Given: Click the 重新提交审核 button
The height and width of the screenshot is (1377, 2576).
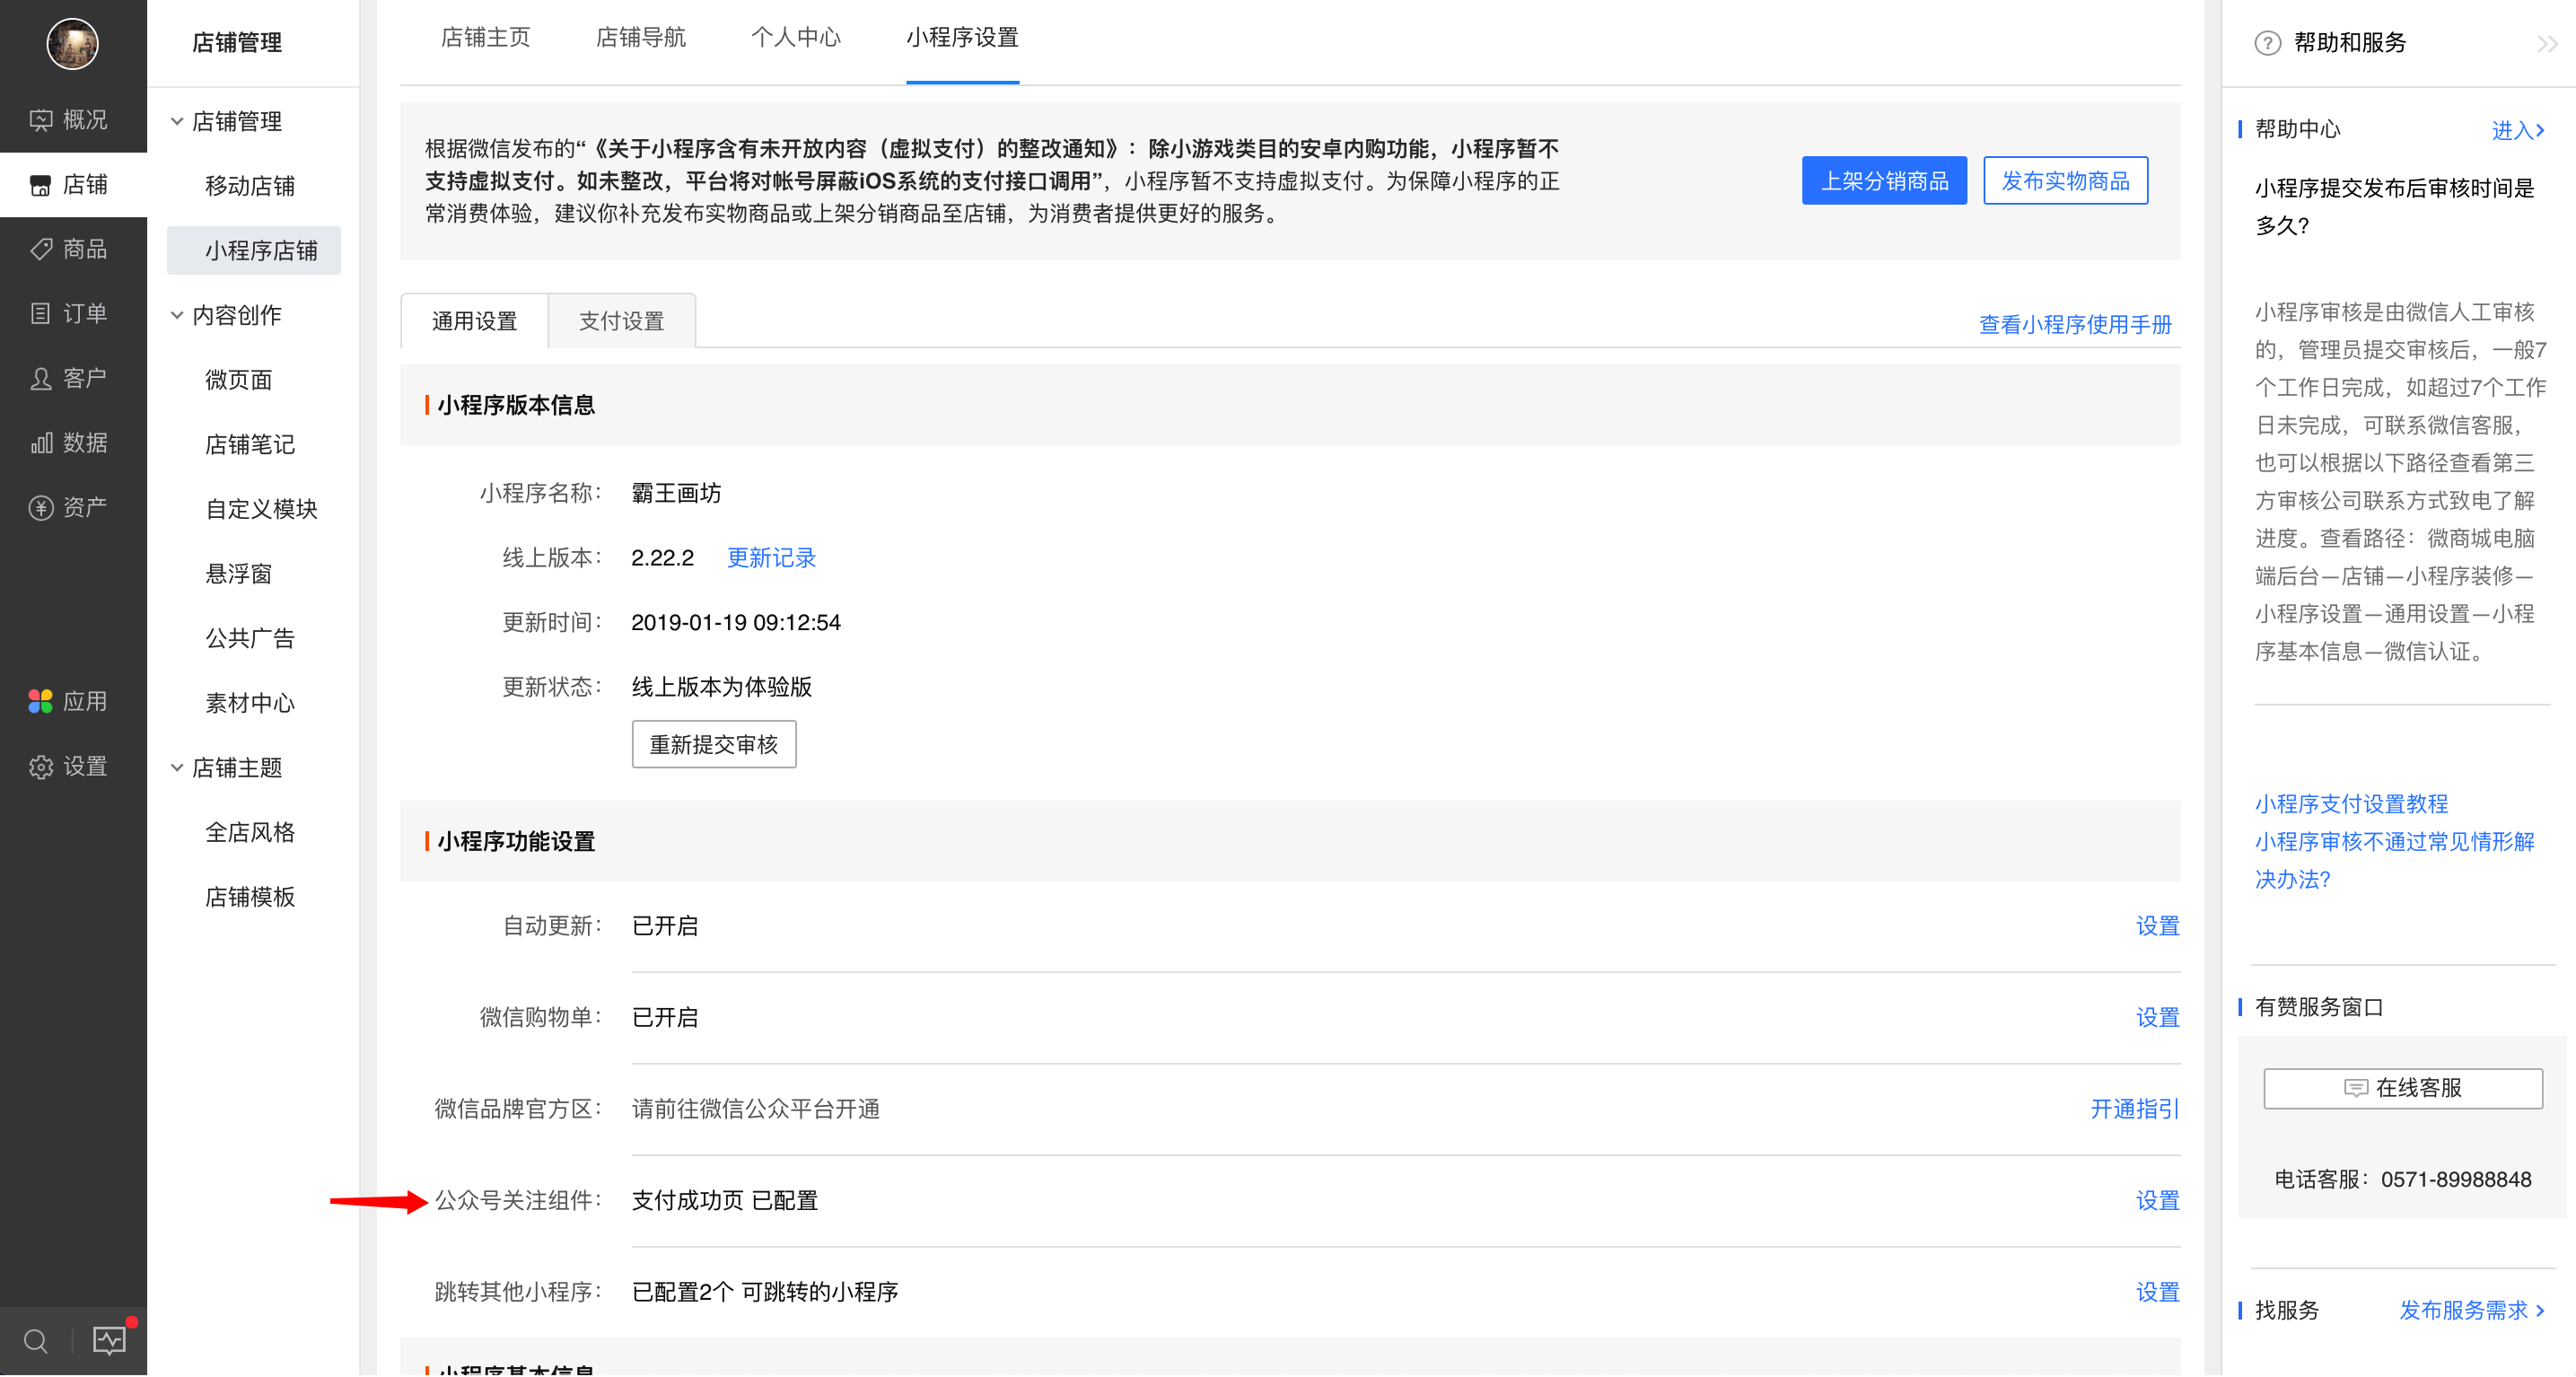Looking at the screenshot, I should coord(714,745).
